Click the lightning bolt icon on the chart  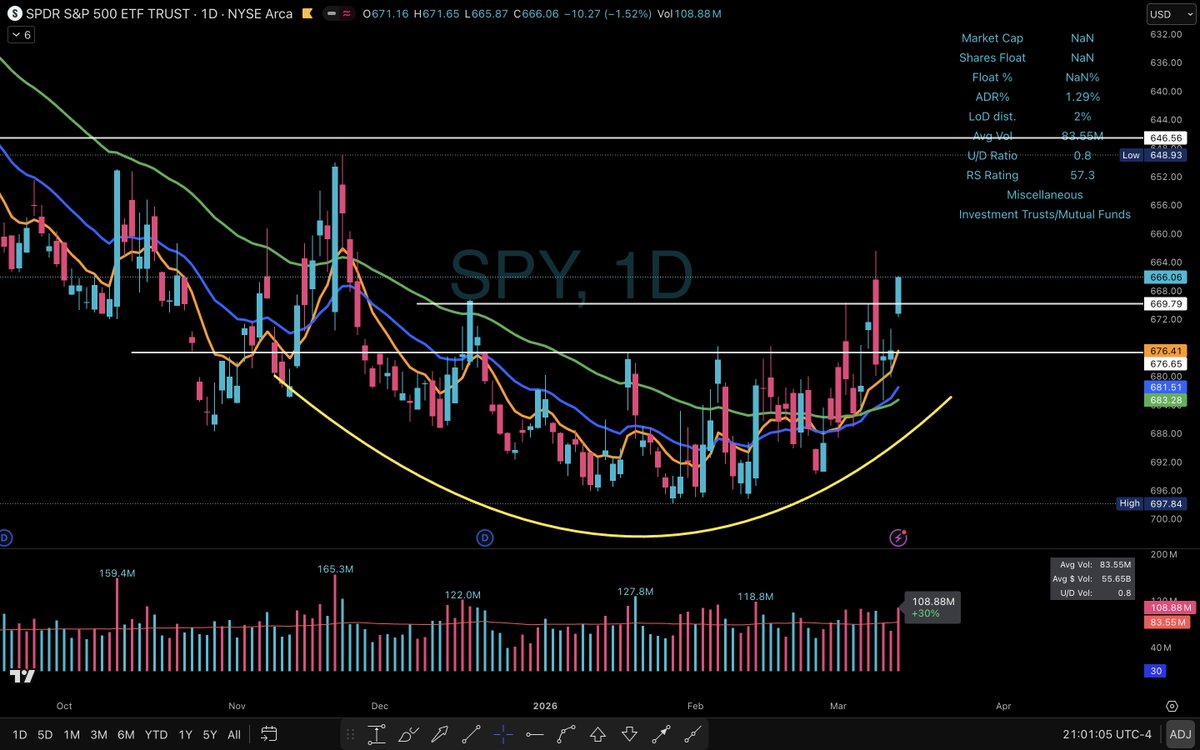click(898, 537)
